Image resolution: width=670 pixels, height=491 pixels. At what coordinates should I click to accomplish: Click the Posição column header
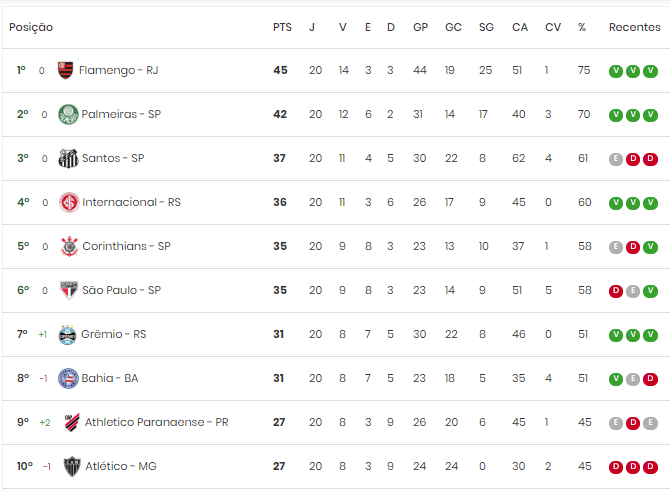(31, 27)
